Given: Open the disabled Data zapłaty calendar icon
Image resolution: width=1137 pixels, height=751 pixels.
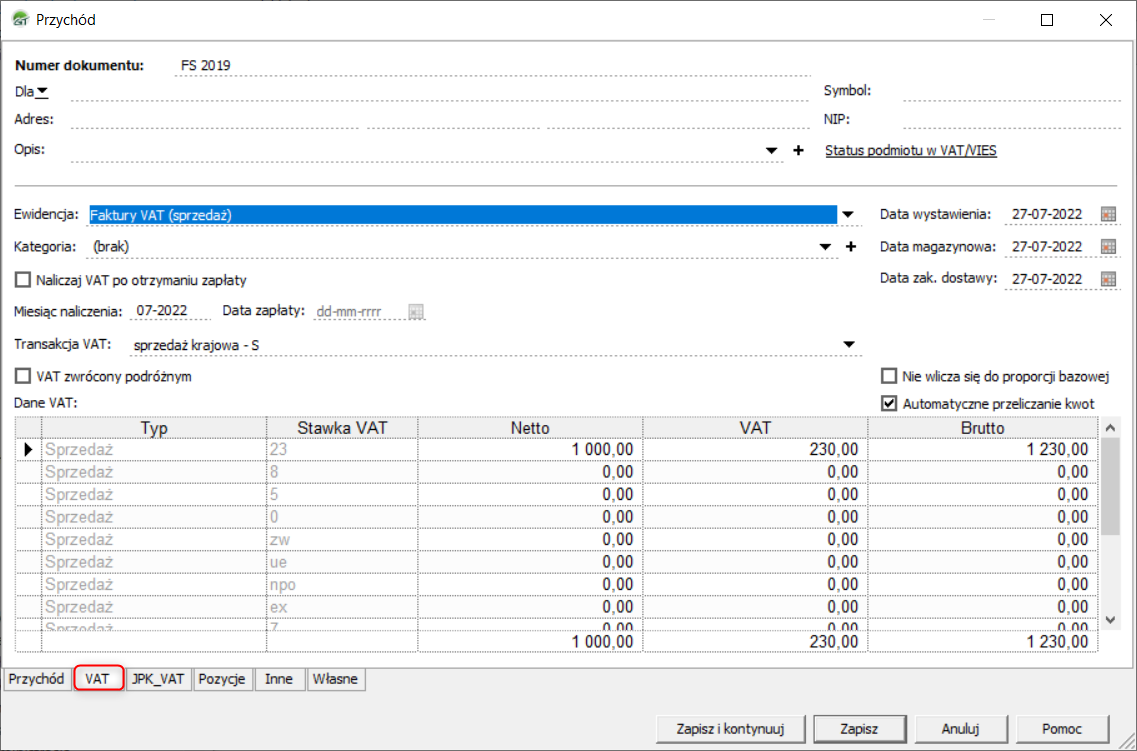Looking at the screenshot, I should (x=415, y=312).
